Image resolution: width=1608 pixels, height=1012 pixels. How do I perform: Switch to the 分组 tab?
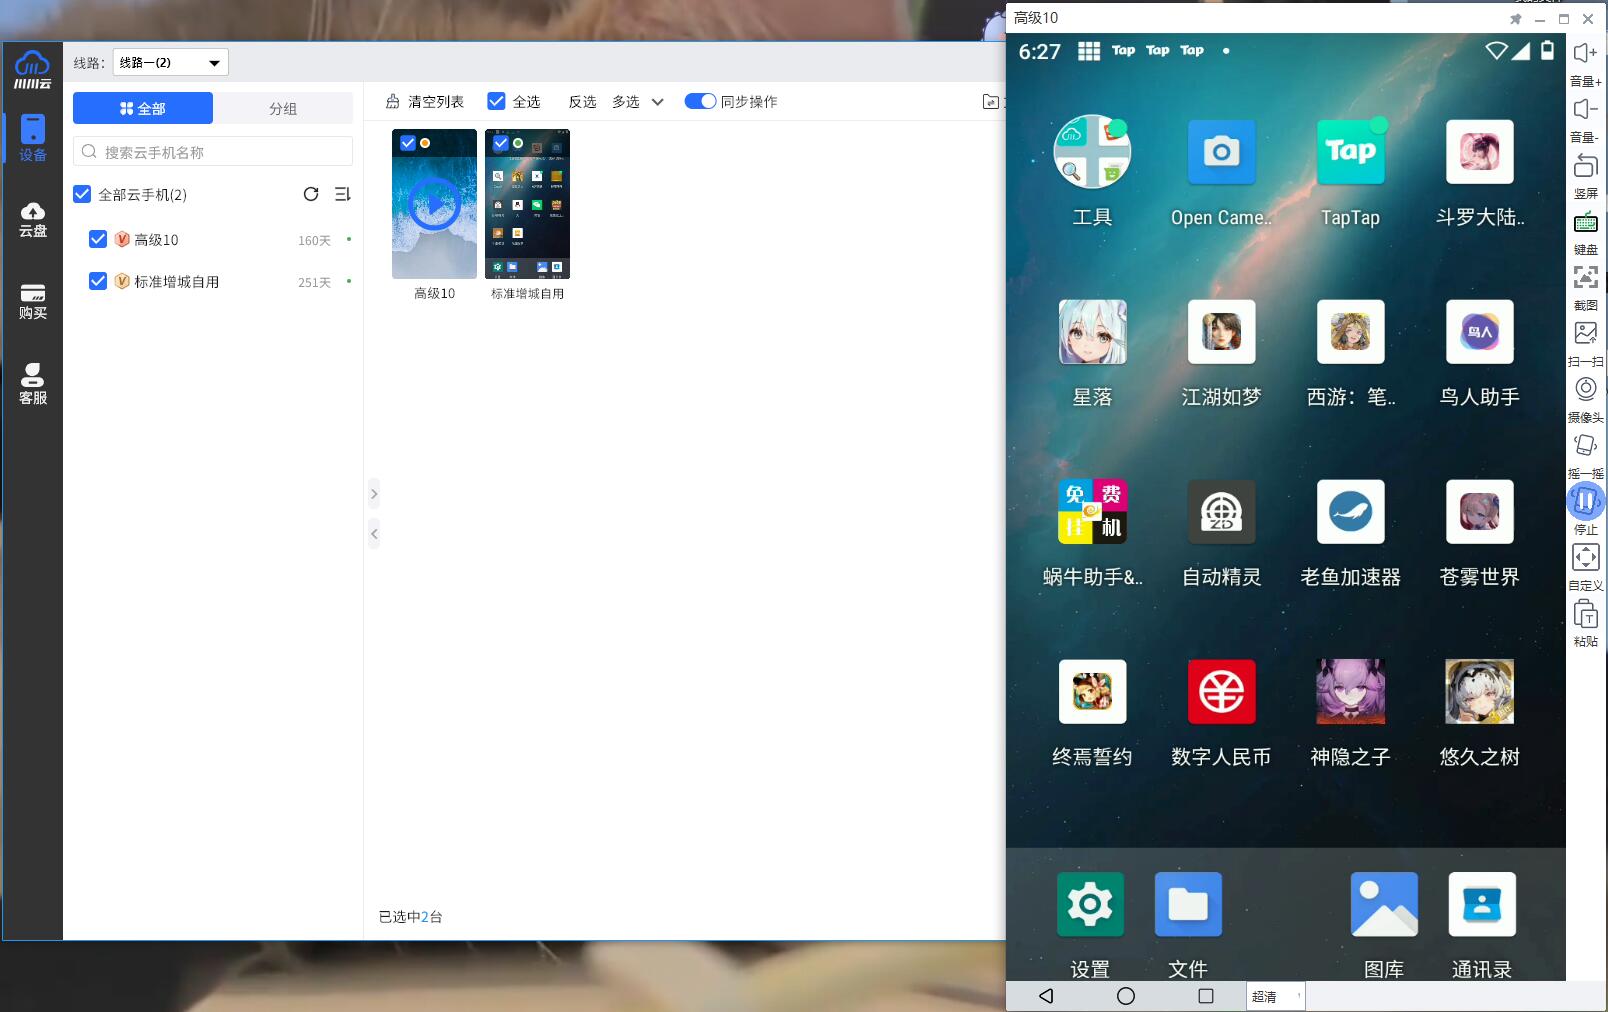click(283, 108)
